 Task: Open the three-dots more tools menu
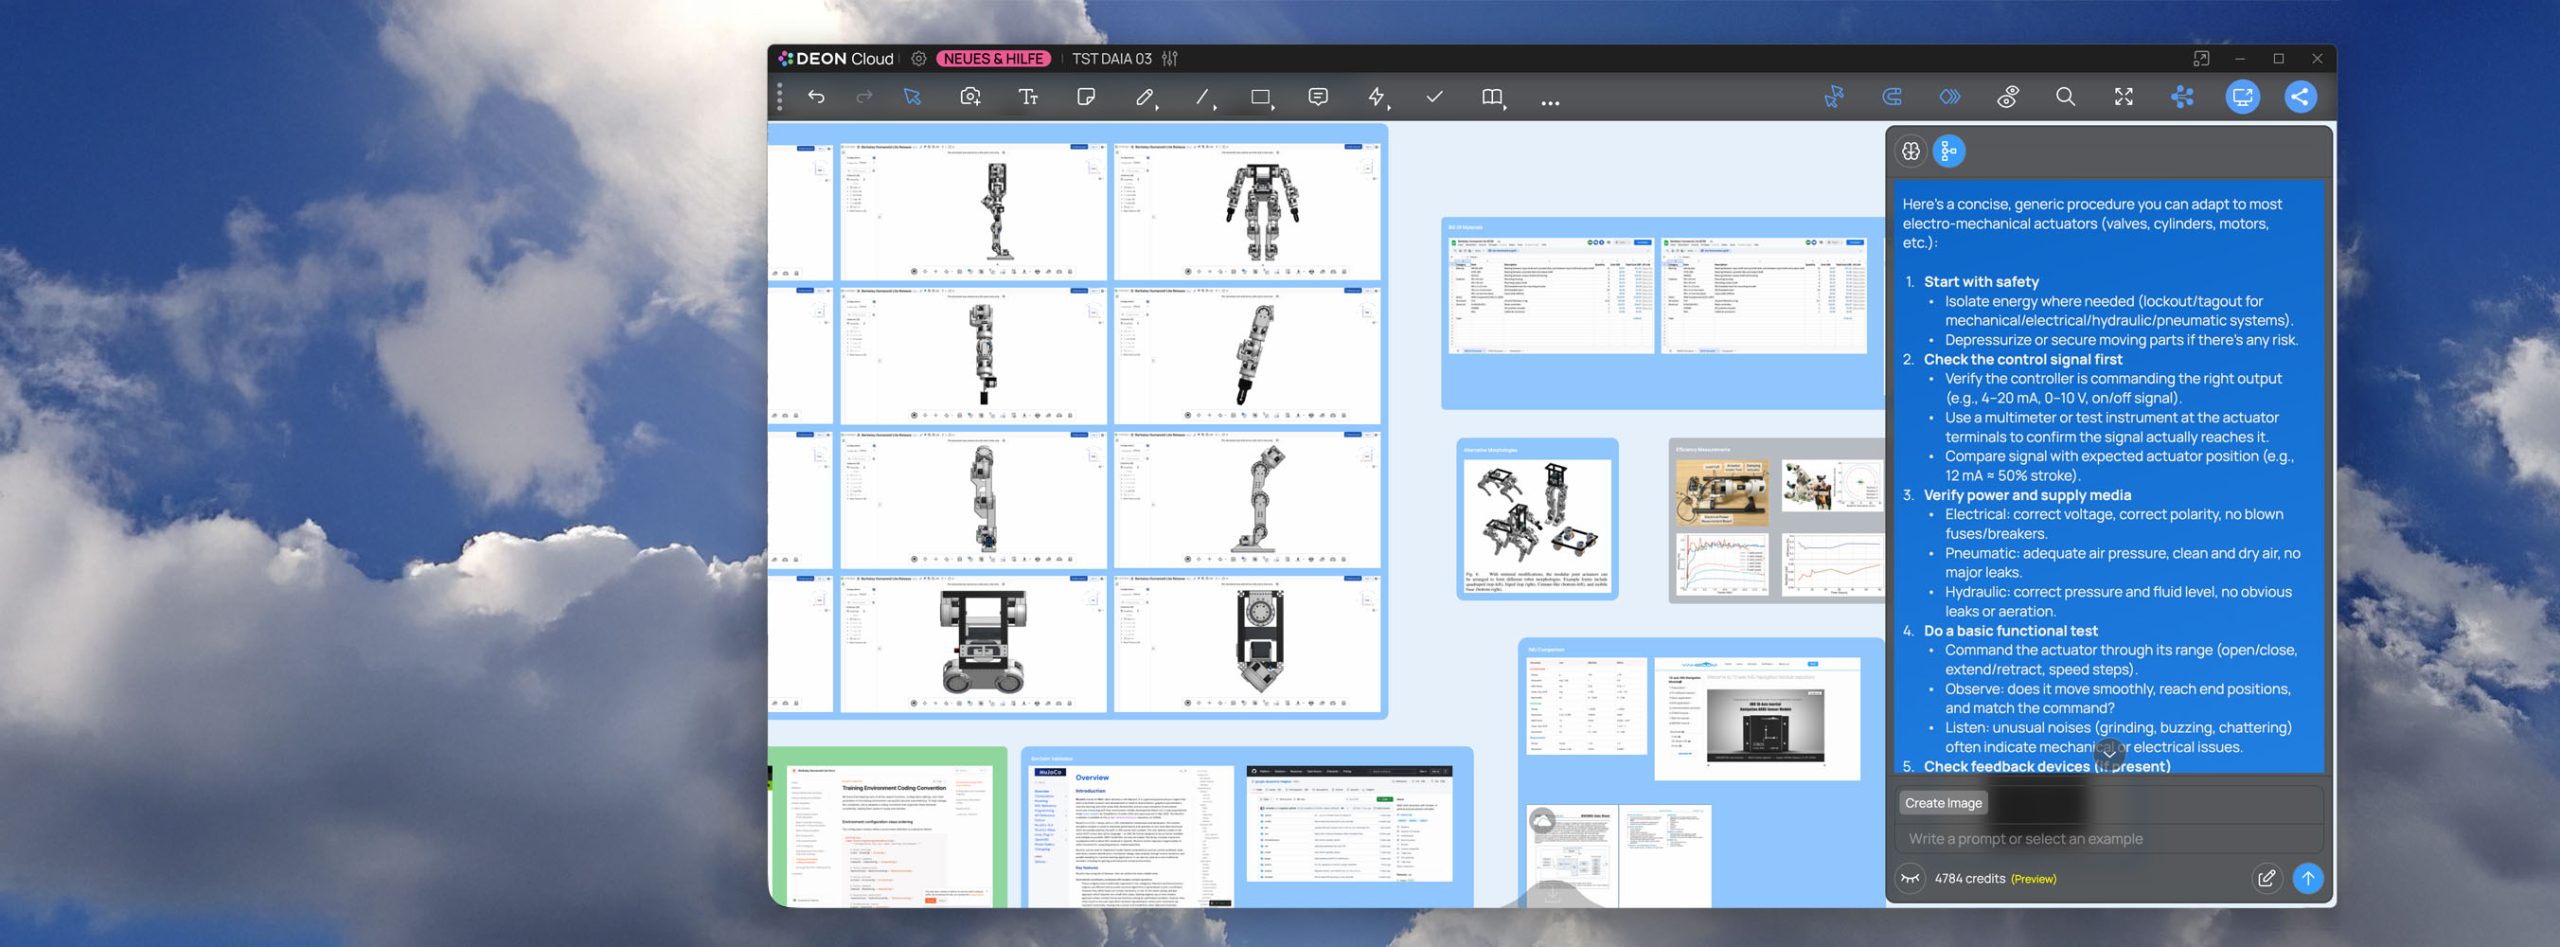[1550, 102]
